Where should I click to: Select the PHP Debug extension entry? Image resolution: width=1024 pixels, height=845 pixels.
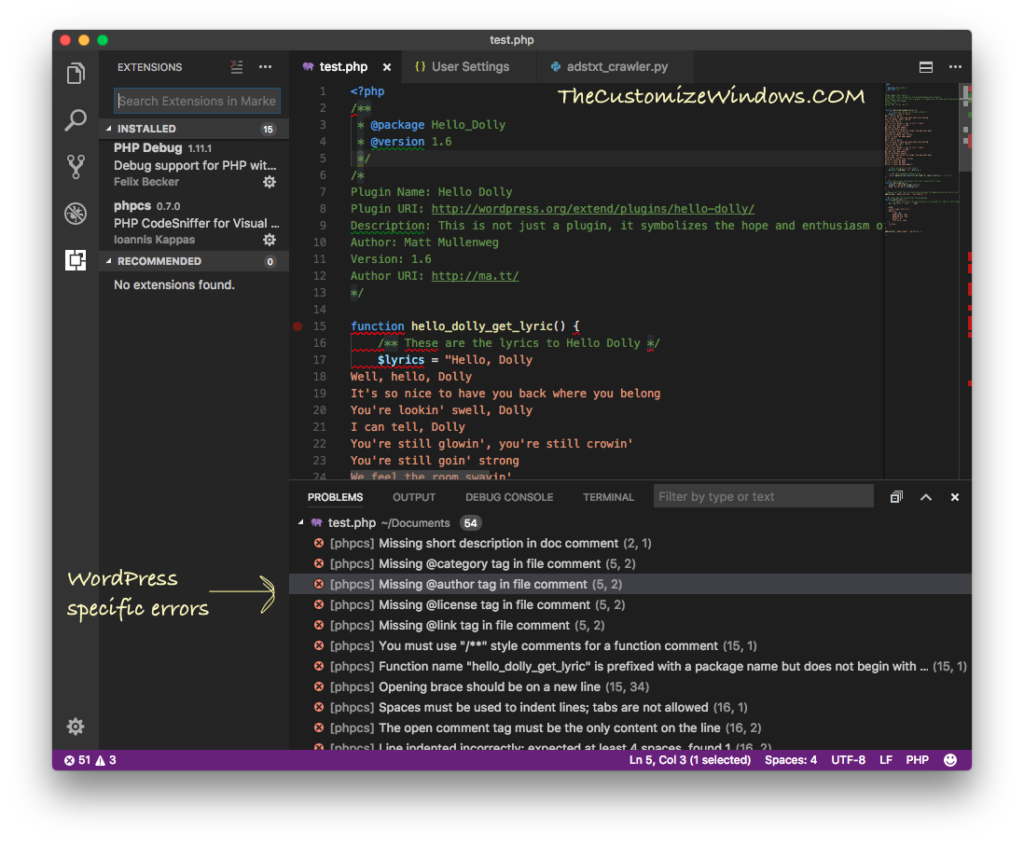[194, 165]
